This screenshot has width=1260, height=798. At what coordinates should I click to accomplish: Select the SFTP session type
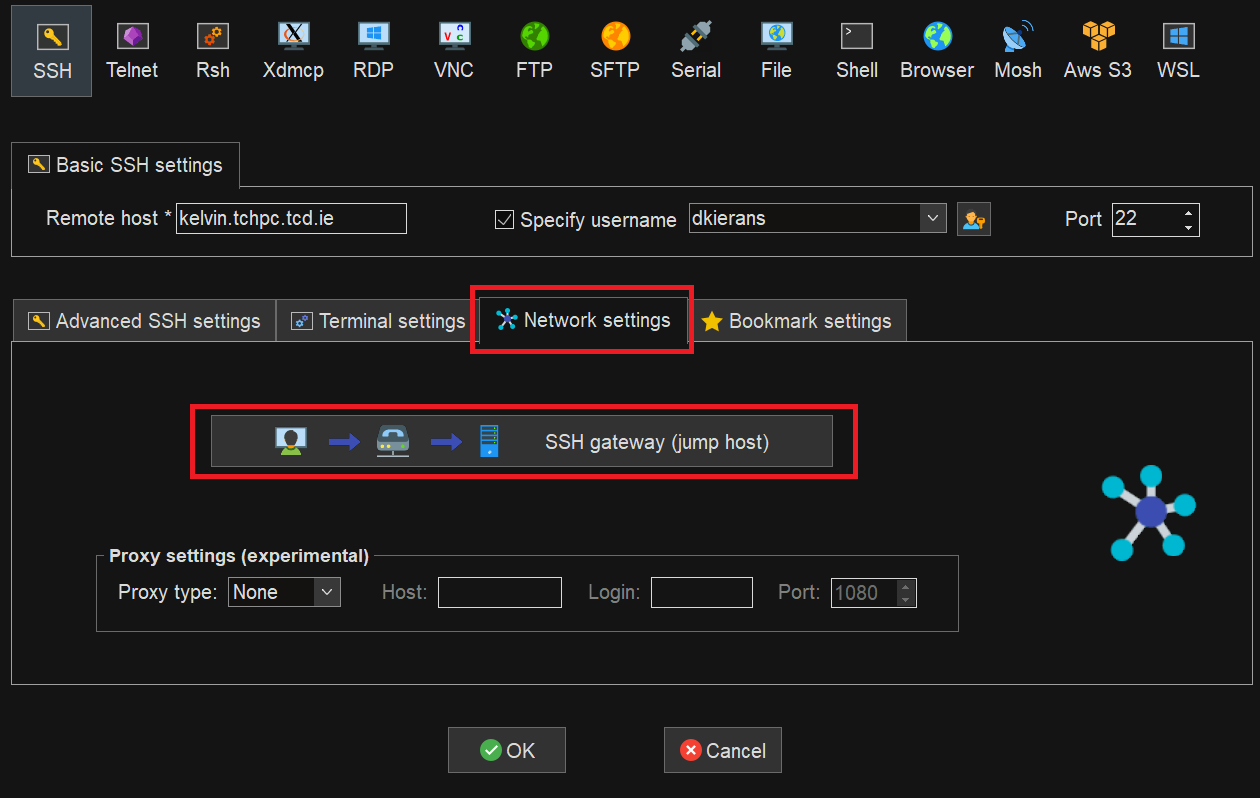tap(614, 50)
